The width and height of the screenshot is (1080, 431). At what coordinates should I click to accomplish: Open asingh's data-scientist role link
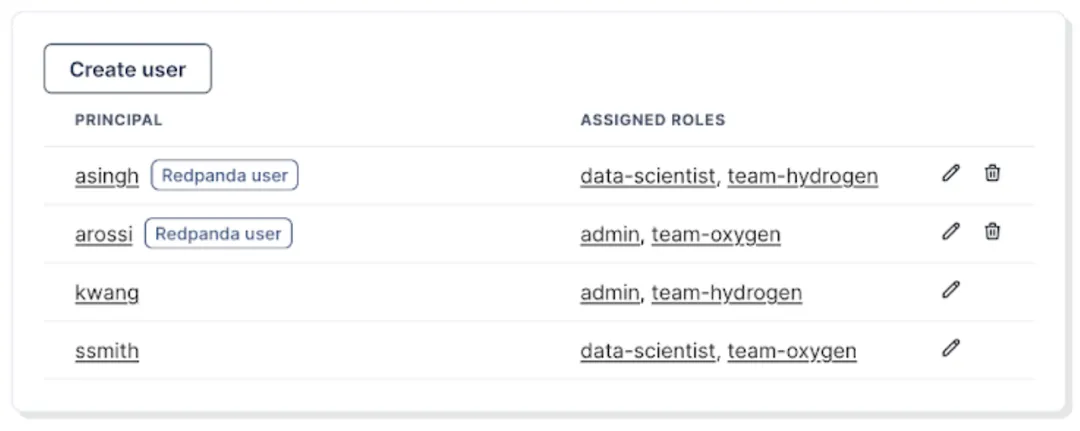648,177
